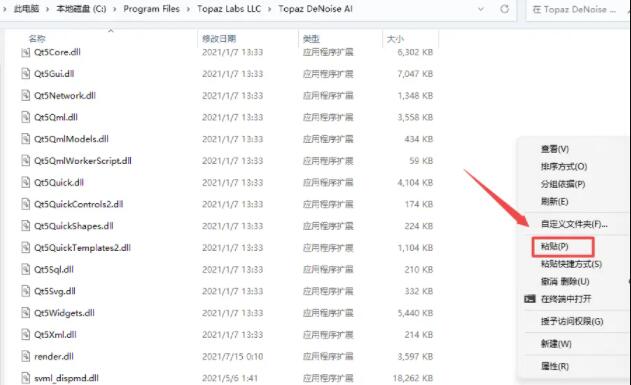Click the Qt5Qml.dll file icon
The width and height of the screenshot is (631, 385).
pyautogui.click(x=25, y=117)
